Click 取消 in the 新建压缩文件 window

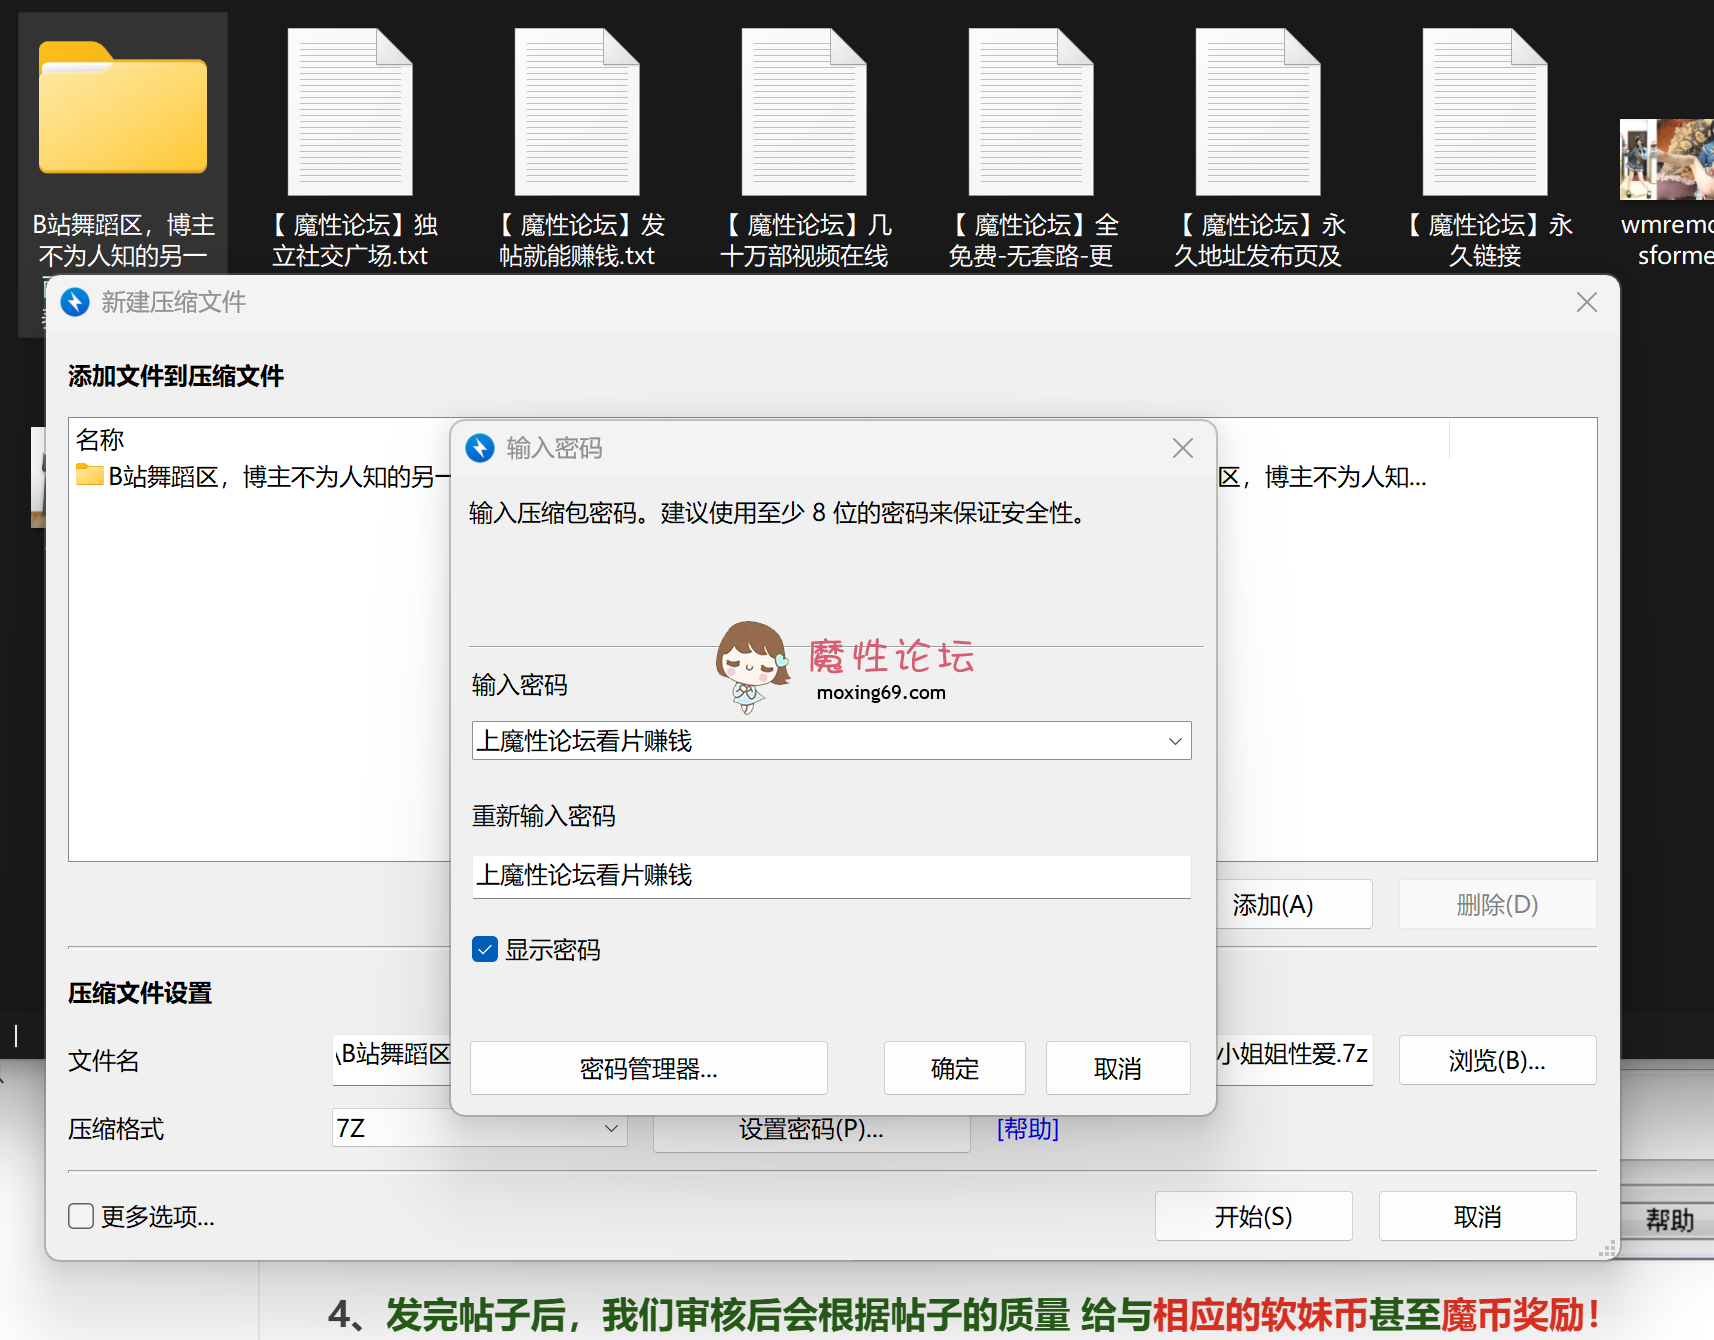tap(1478, 1216)
